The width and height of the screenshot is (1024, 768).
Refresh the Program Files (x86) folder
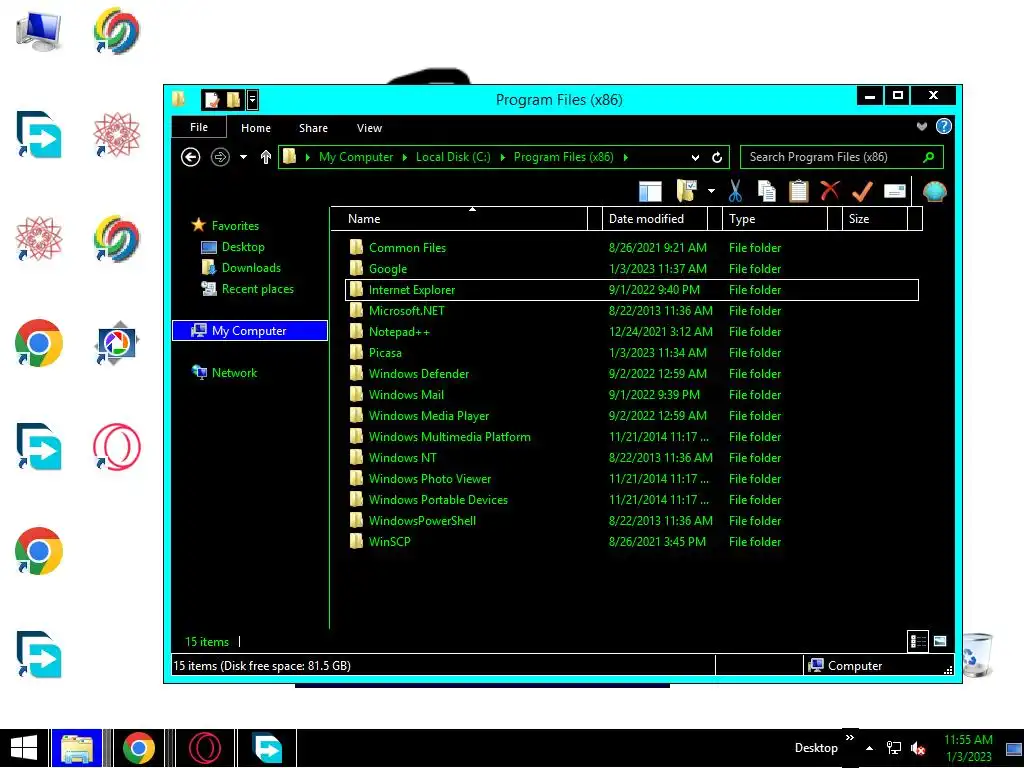coord(717,157)
